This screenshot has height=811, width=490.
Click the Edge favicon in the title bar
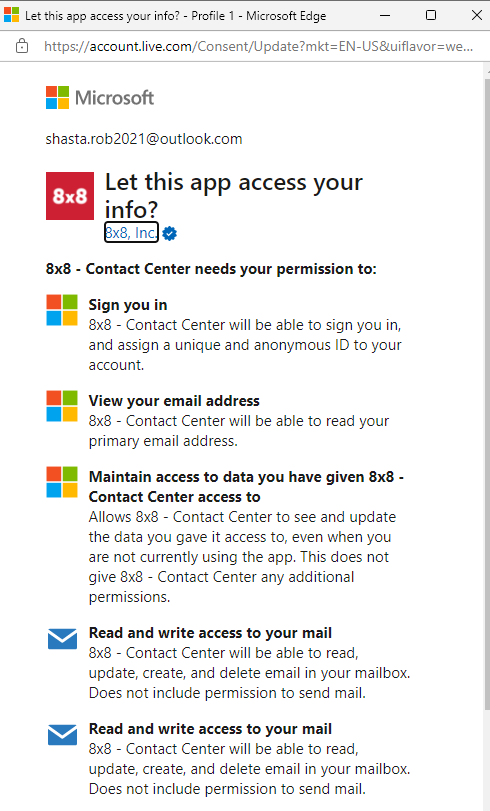[x=11, y=15]
